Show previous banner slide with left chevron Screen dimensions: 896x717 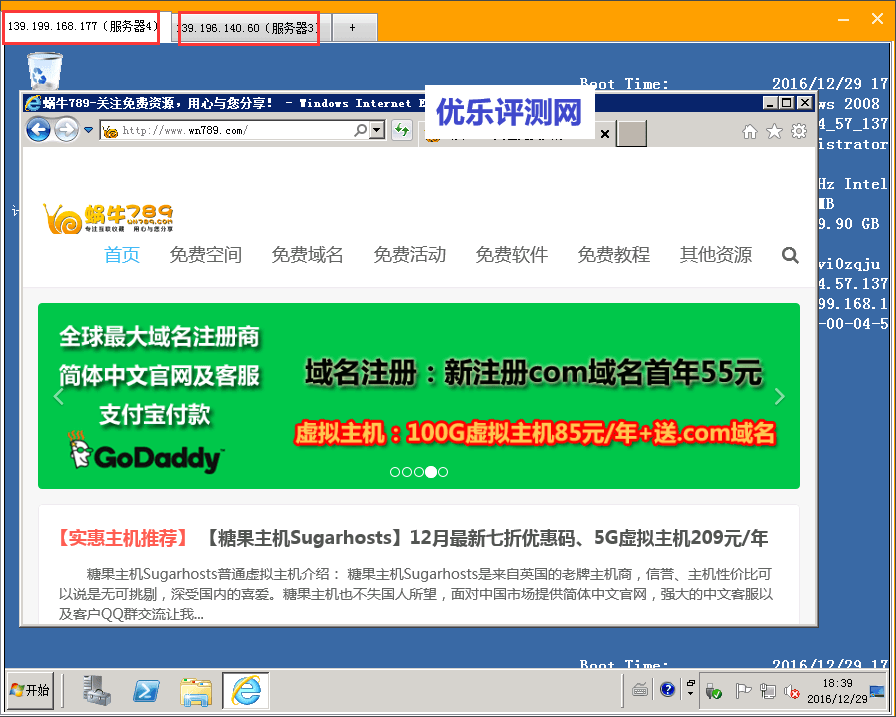pyautogui.click(x=58, y=396)
